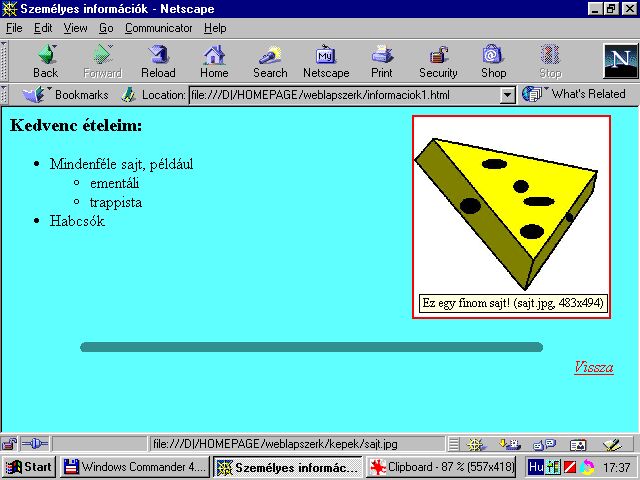Open the Navigator component bar icon
640x480 pixels.
pyautogui.click(x=476, y=444)
